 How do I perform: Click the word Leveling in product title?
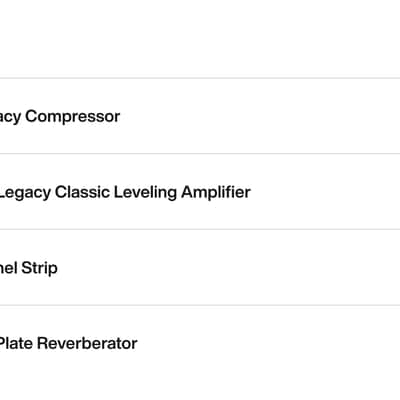tap(145, 192)
